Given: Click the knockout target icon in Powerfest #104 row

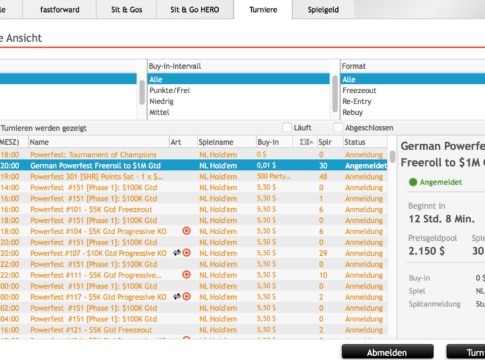Looking at the screenshot, I should (x=187, y=231).
